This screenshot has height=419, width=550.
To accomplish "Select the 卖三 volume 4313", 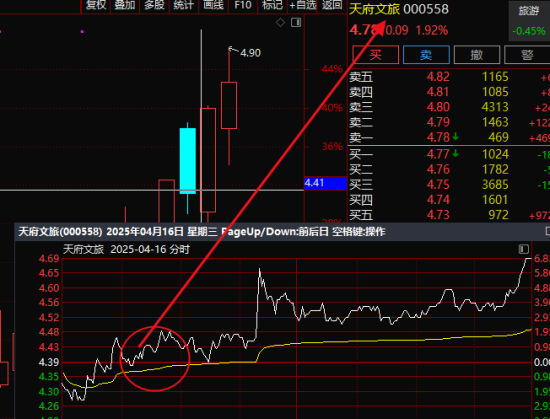I will pos(495,107).
